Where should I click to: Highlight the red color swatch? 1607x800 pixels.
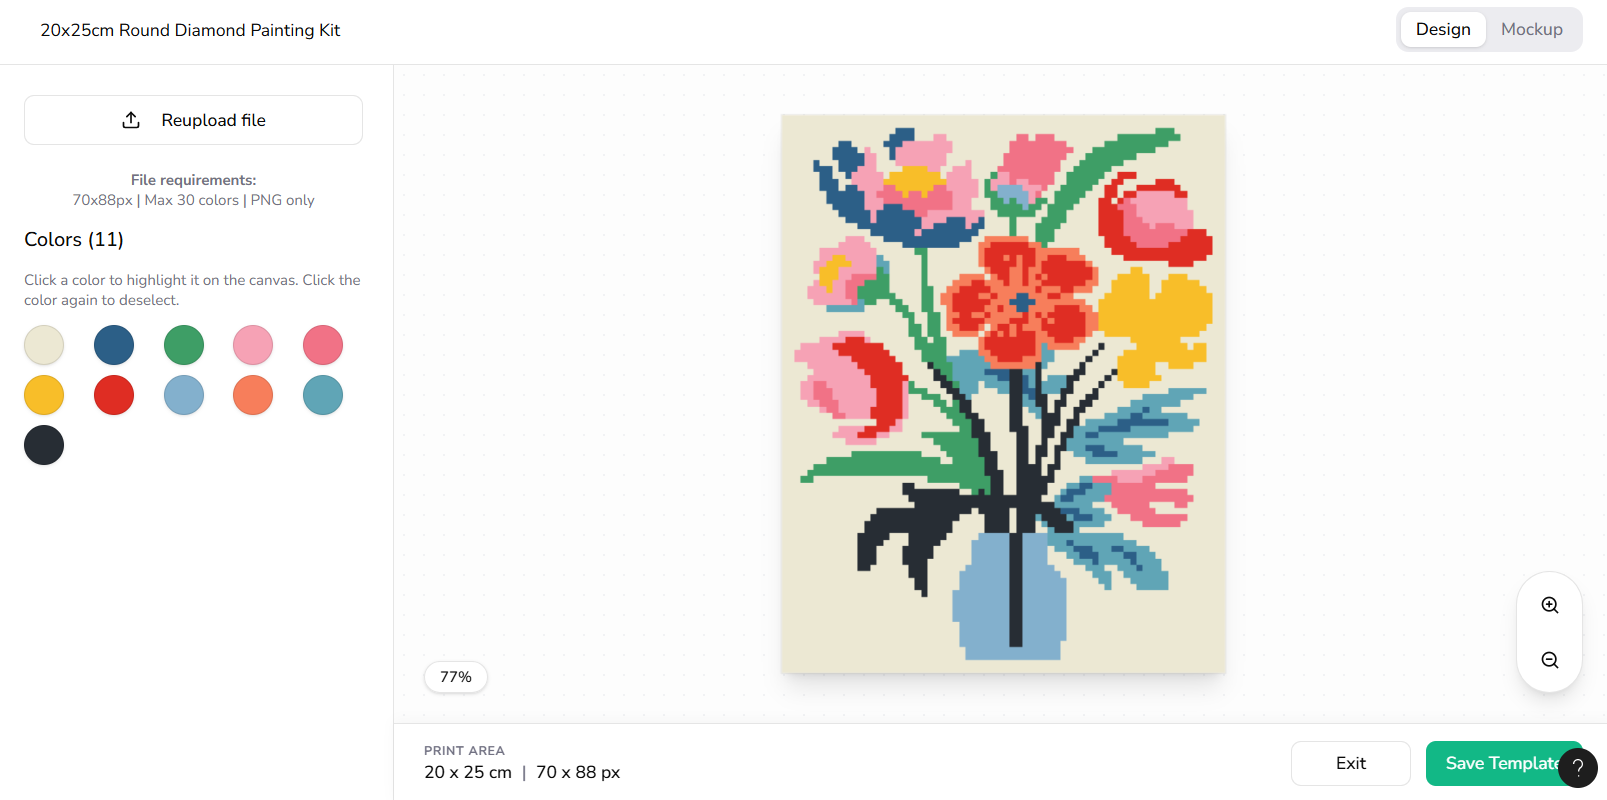tap(114, 395)
